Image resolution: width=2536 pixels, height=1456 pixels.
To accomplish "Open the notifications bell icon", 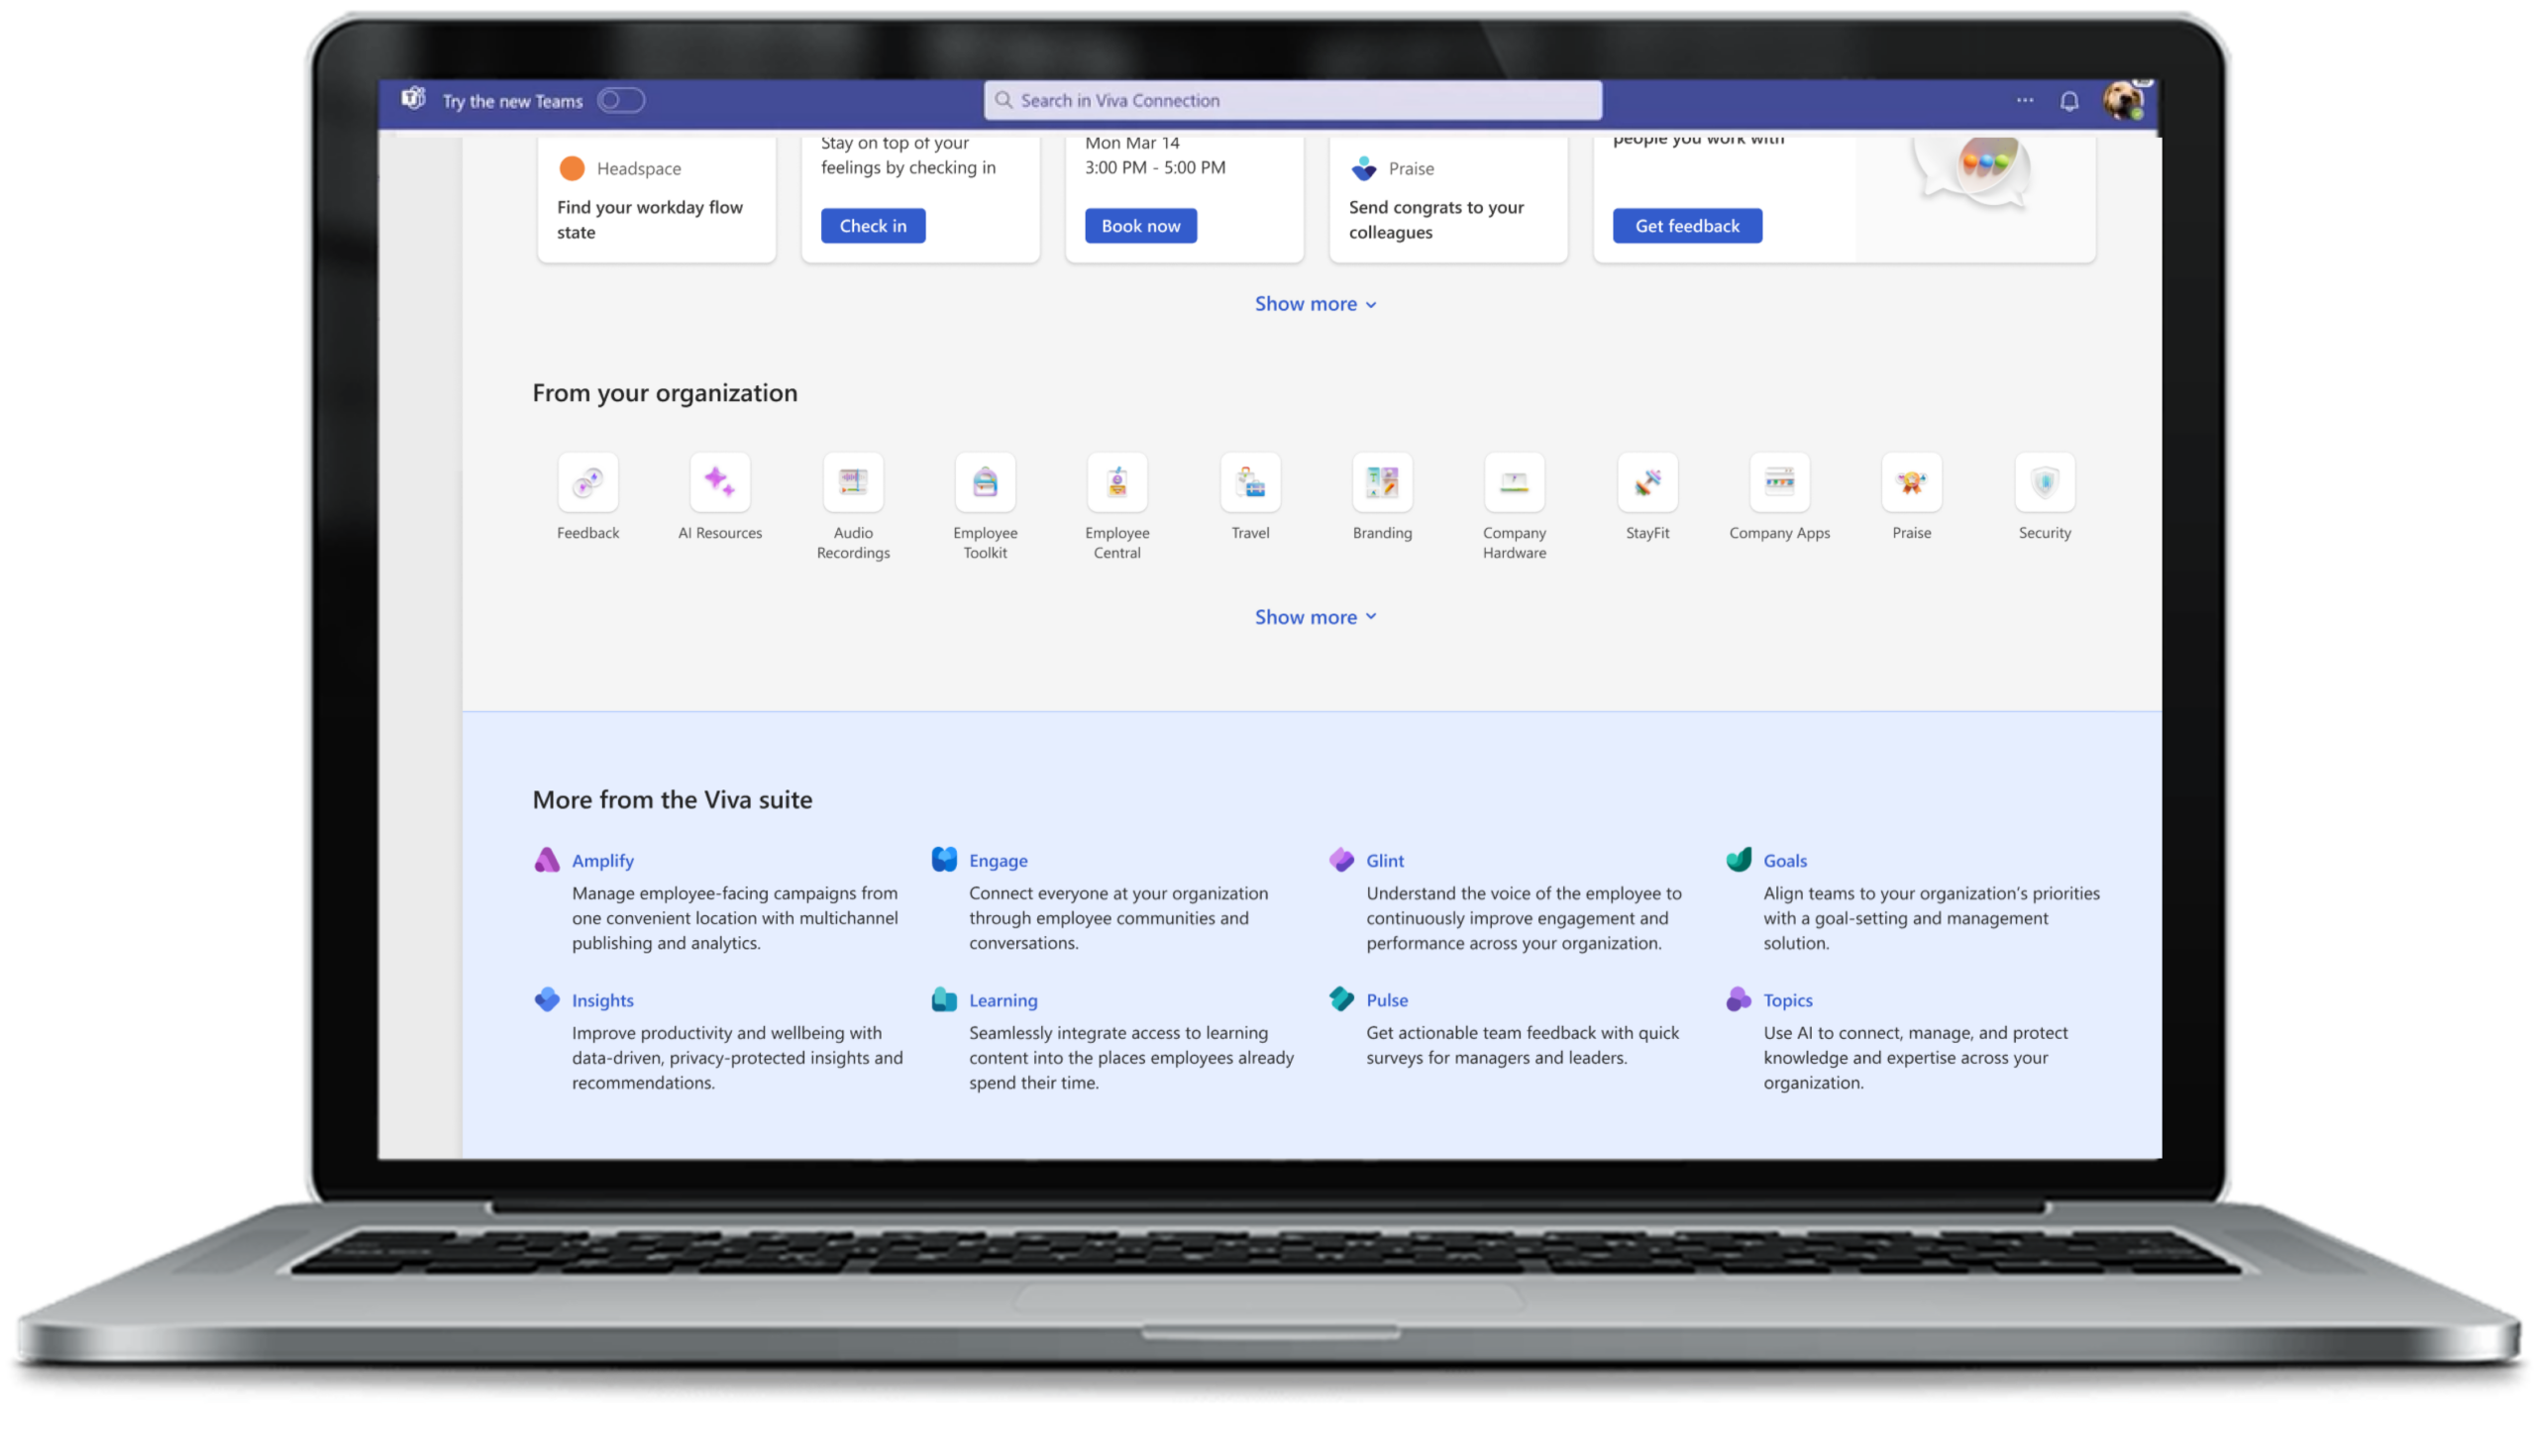I will [2069, 101].
